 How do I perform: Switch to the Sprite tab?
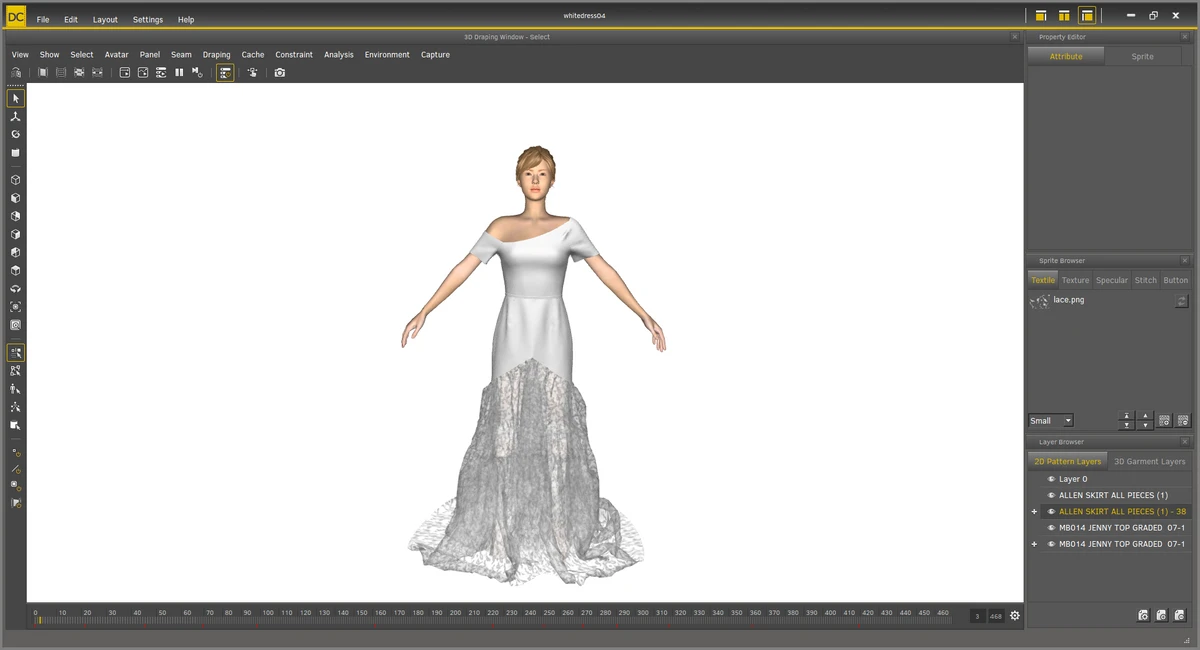[1142, 57]
